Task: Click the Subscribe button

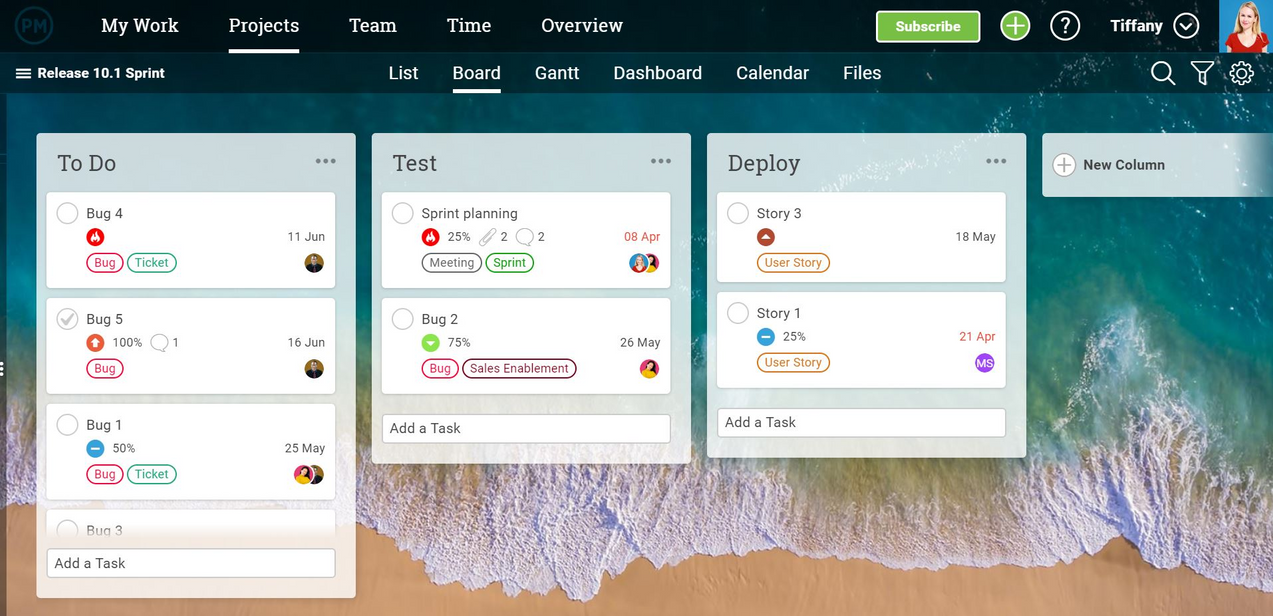Action: 927,26
